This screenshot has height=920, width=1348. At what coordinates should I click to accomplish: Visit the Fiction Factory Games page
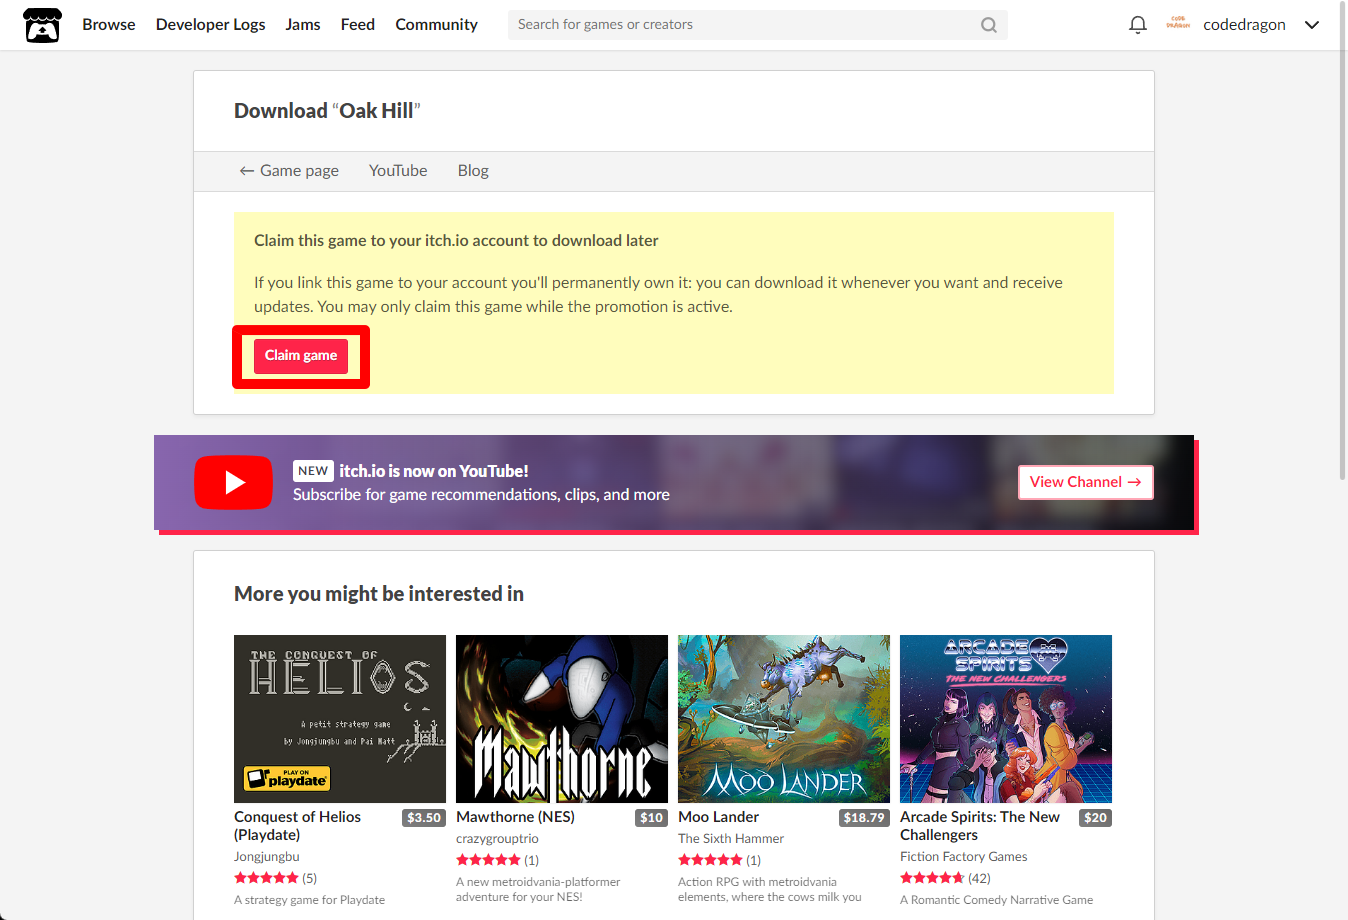pos(964,857)
